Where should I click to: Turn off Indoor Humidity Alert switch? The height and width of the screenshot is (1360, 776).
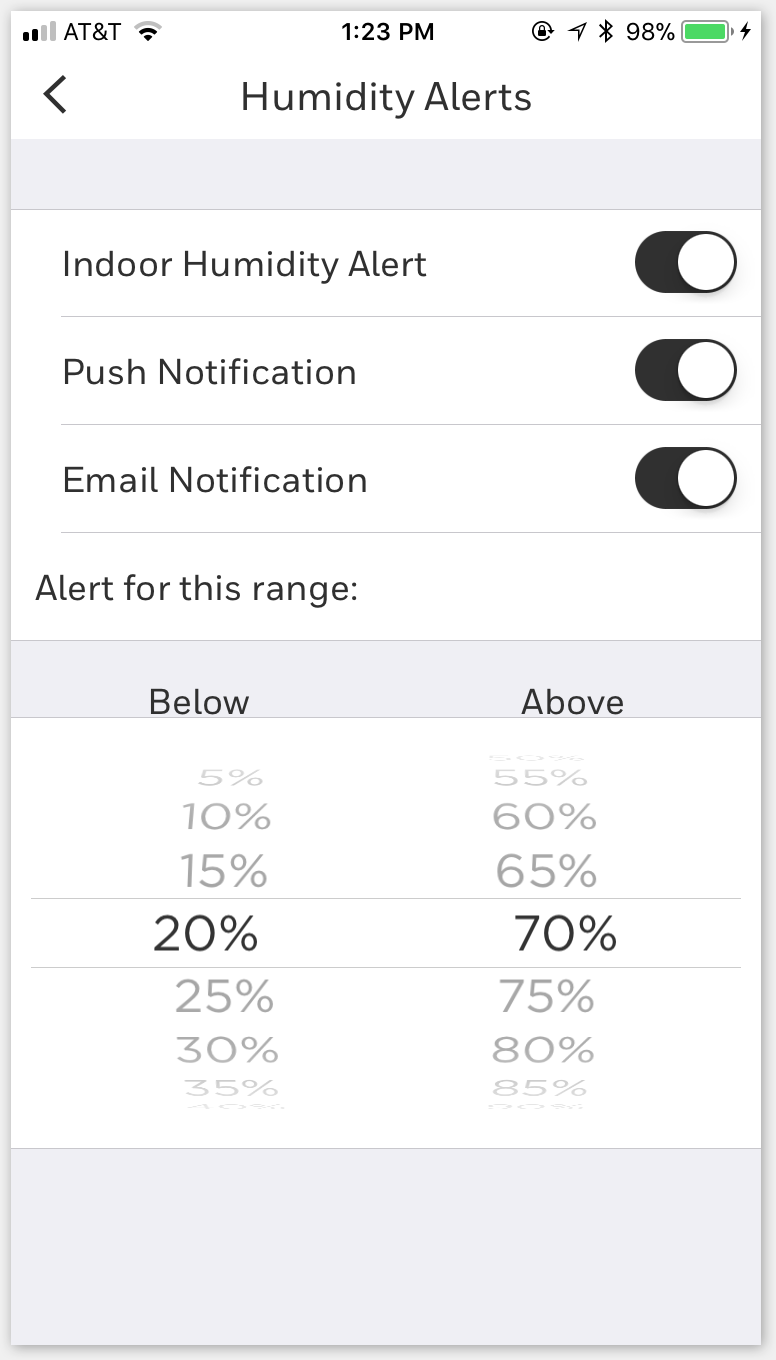685,264
